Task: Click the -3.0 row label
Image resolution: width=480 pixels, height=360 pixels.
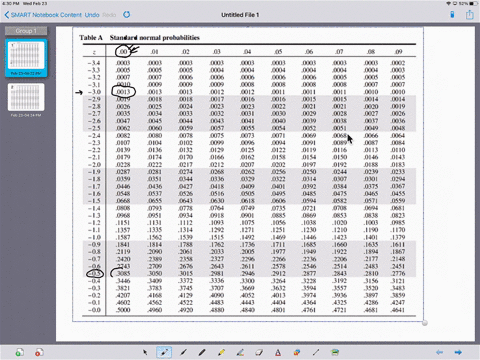Action: [x=94, y=92]
